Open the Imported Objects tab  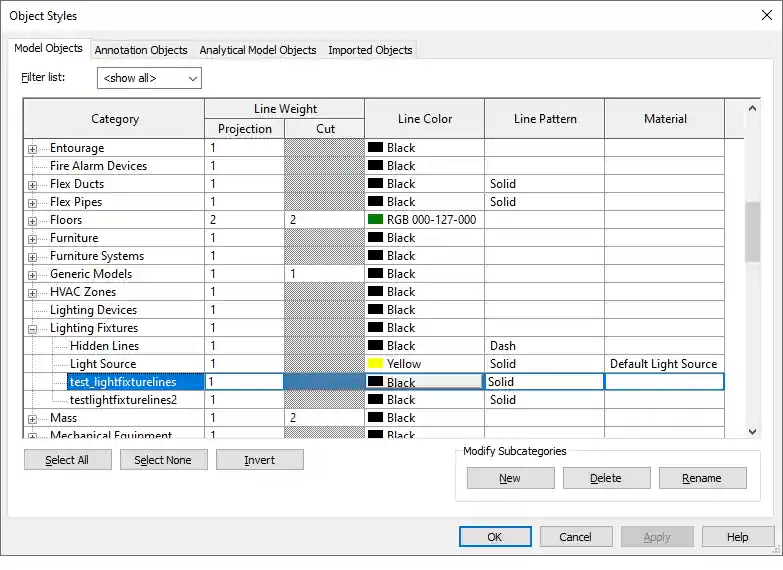pos(369,50)
